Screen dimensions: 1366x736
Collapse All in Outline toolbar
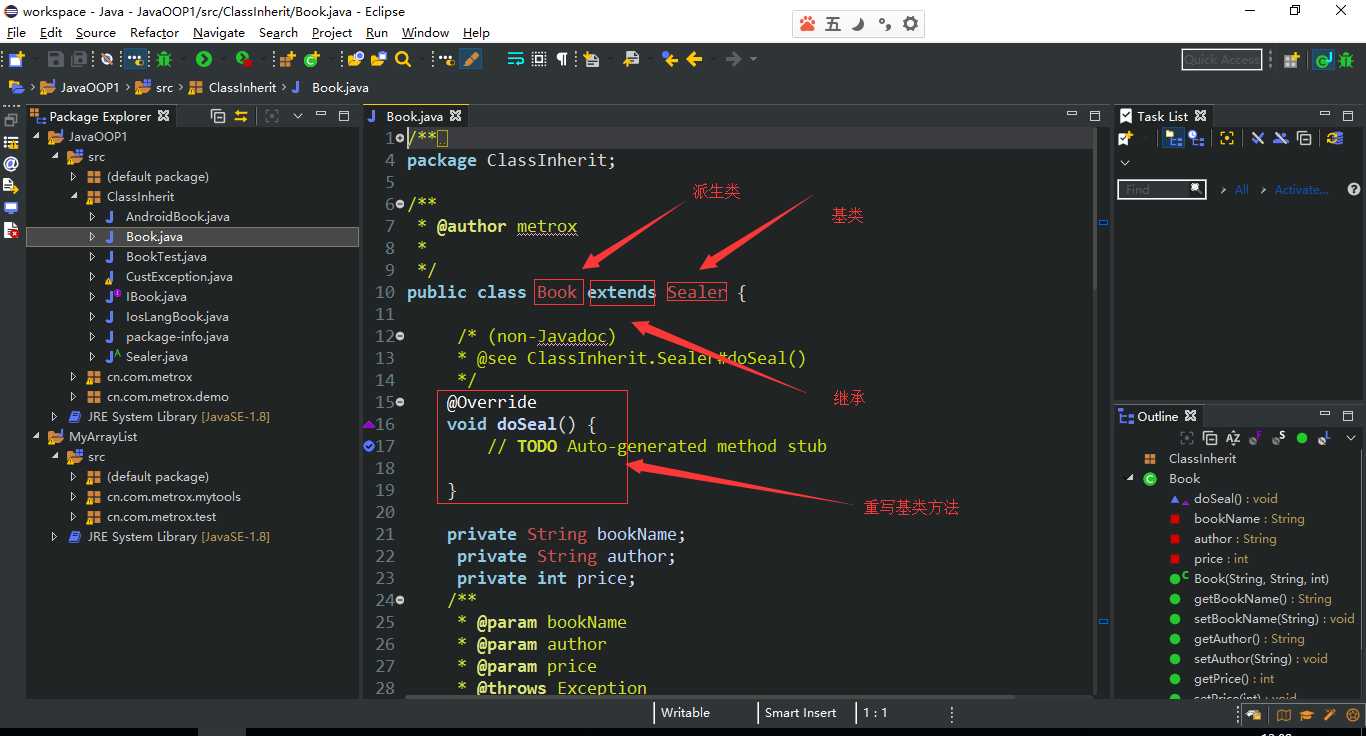1210,438
